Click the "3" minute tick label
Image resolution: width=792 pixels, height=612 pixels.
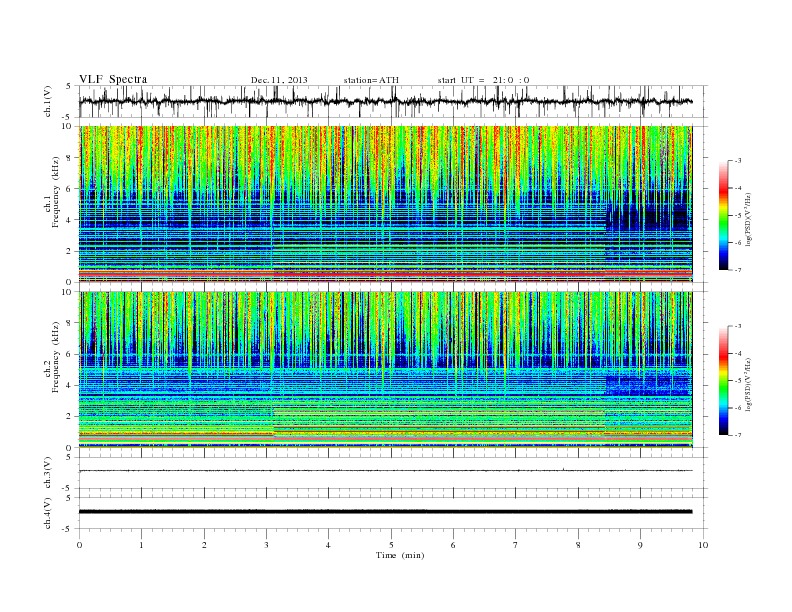tap(266, 545)
